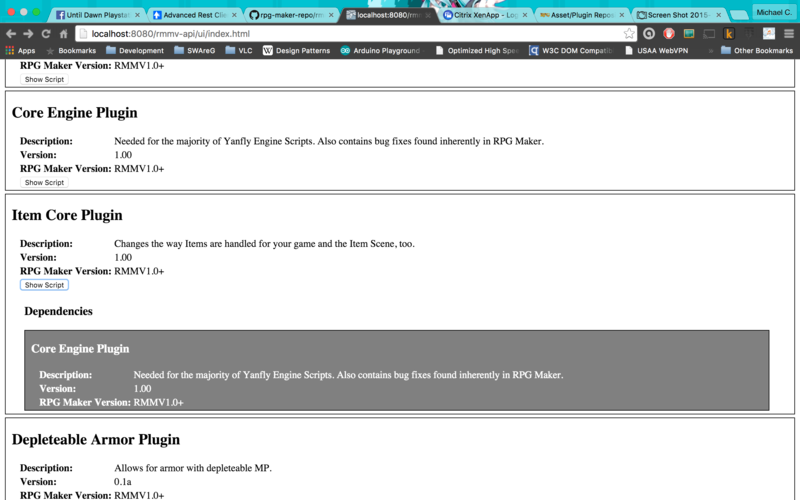Screen dimensions: 800x500
Task: Open the orange 'k' extension icon
Action: pyautogui.click(x=728, y=33)
